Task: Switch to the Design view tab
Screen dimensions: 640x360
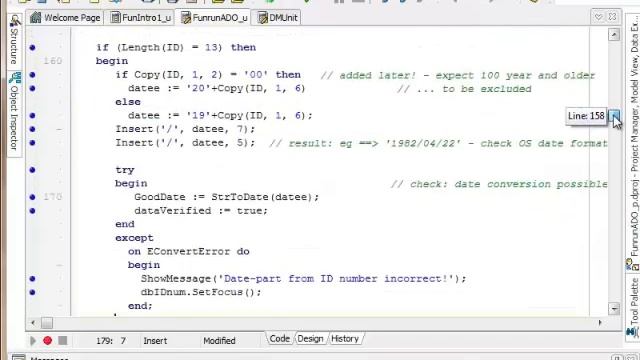Action: [310, 339]
